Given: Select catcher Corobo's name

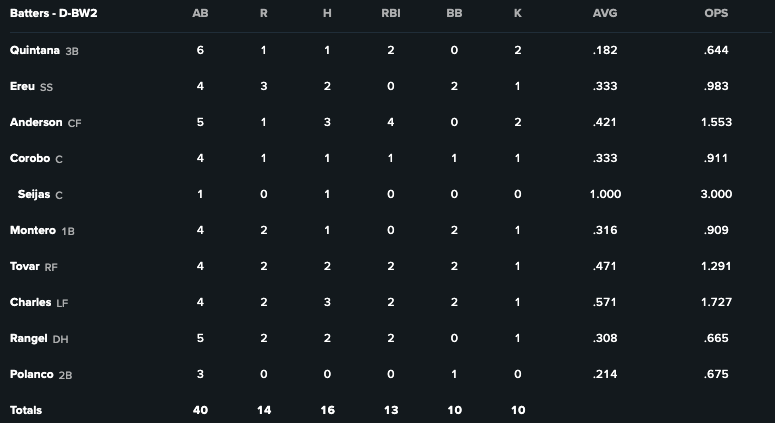Looking at the screenshot, I should (30, 158).
